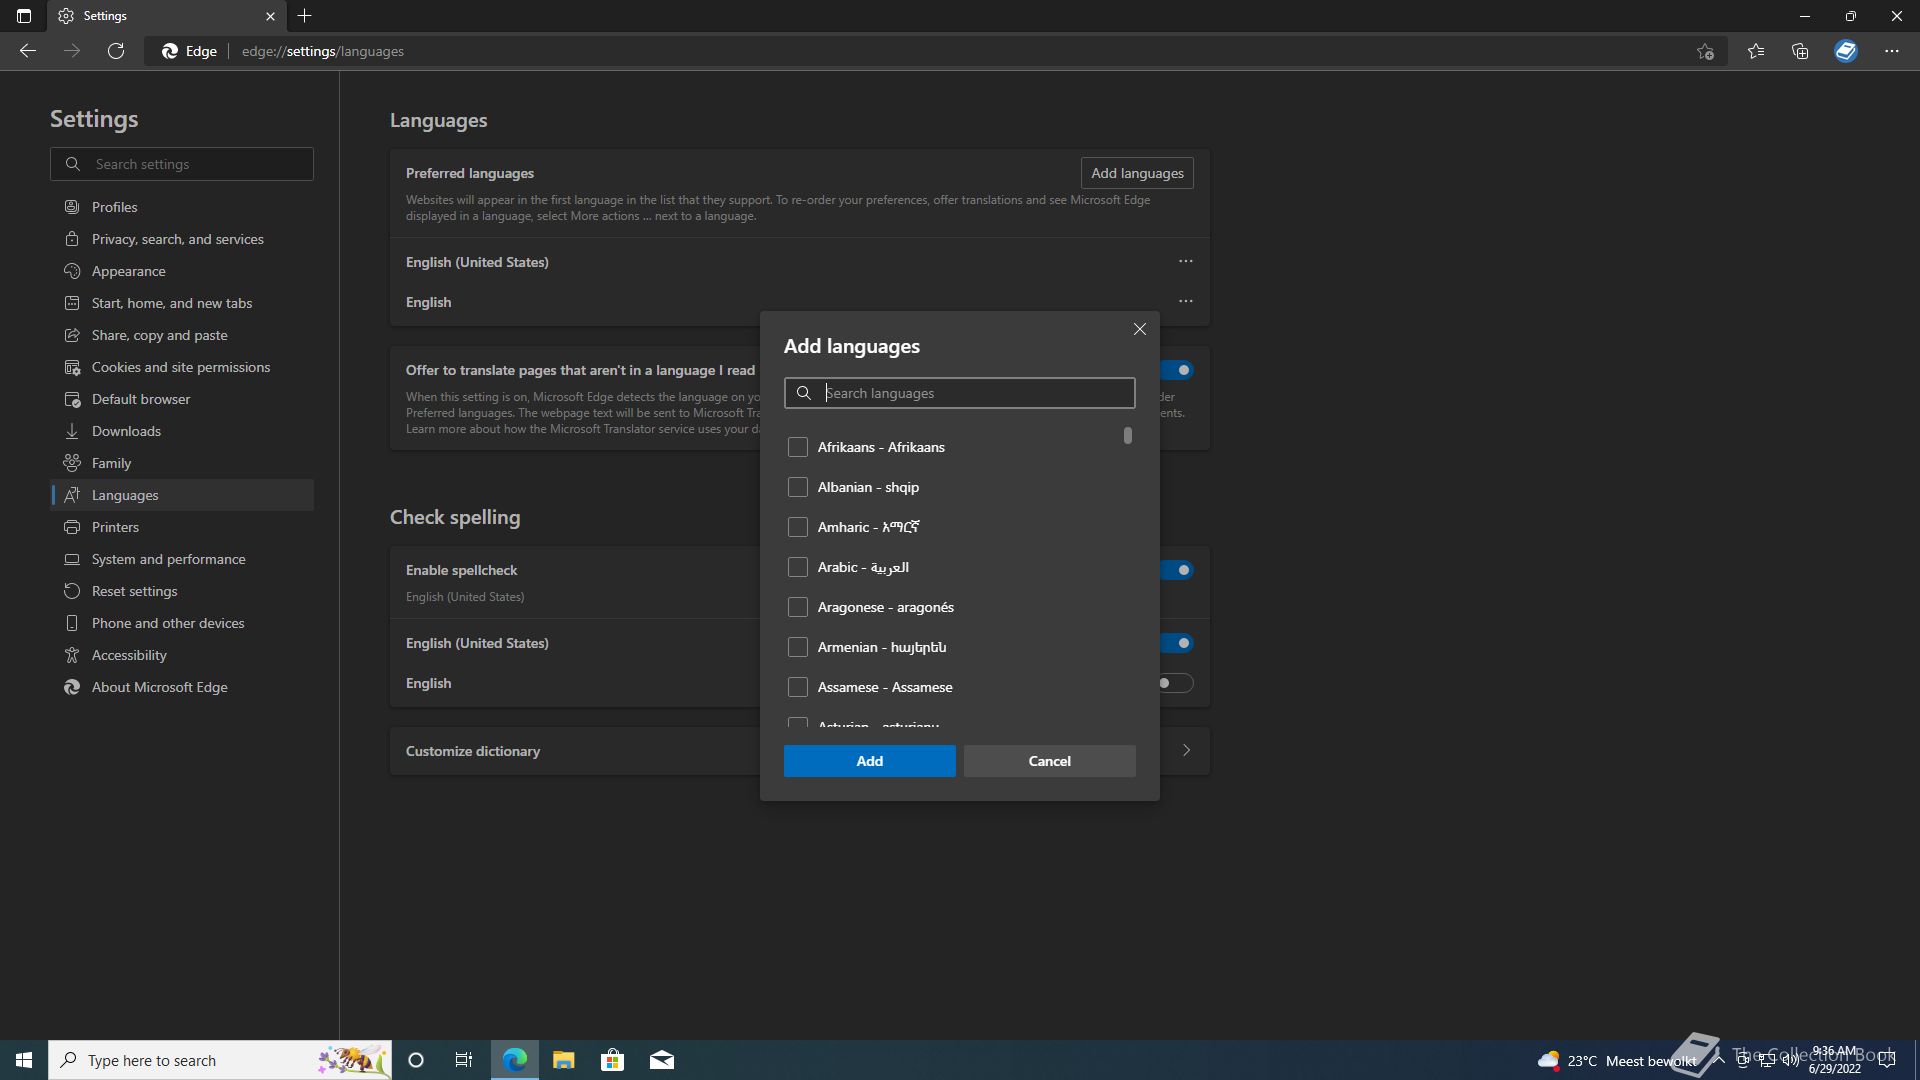Expand the Customize dictionary chevron
1920x1080 pixels.
pos(1186,750)
